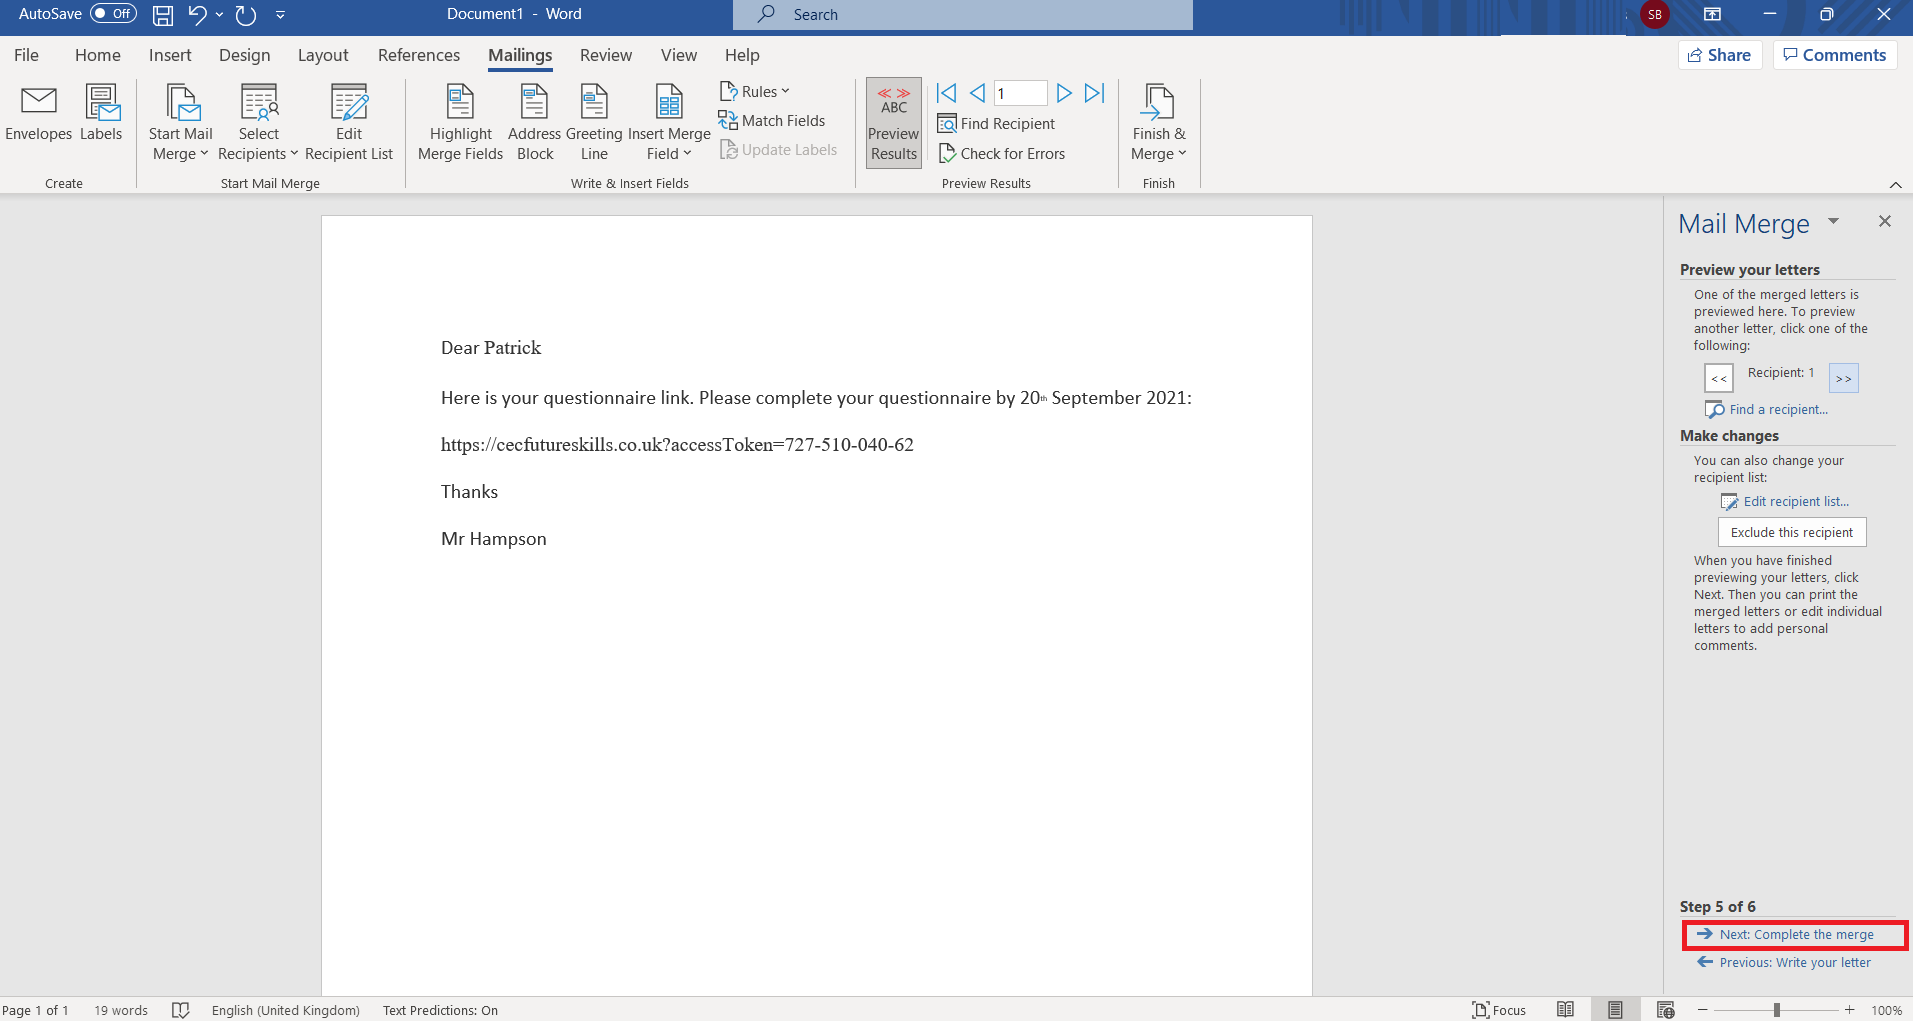The image size is (1913, 1021).
Task: Click Insert Merge Field icon
Action: (x=669, y=102)
